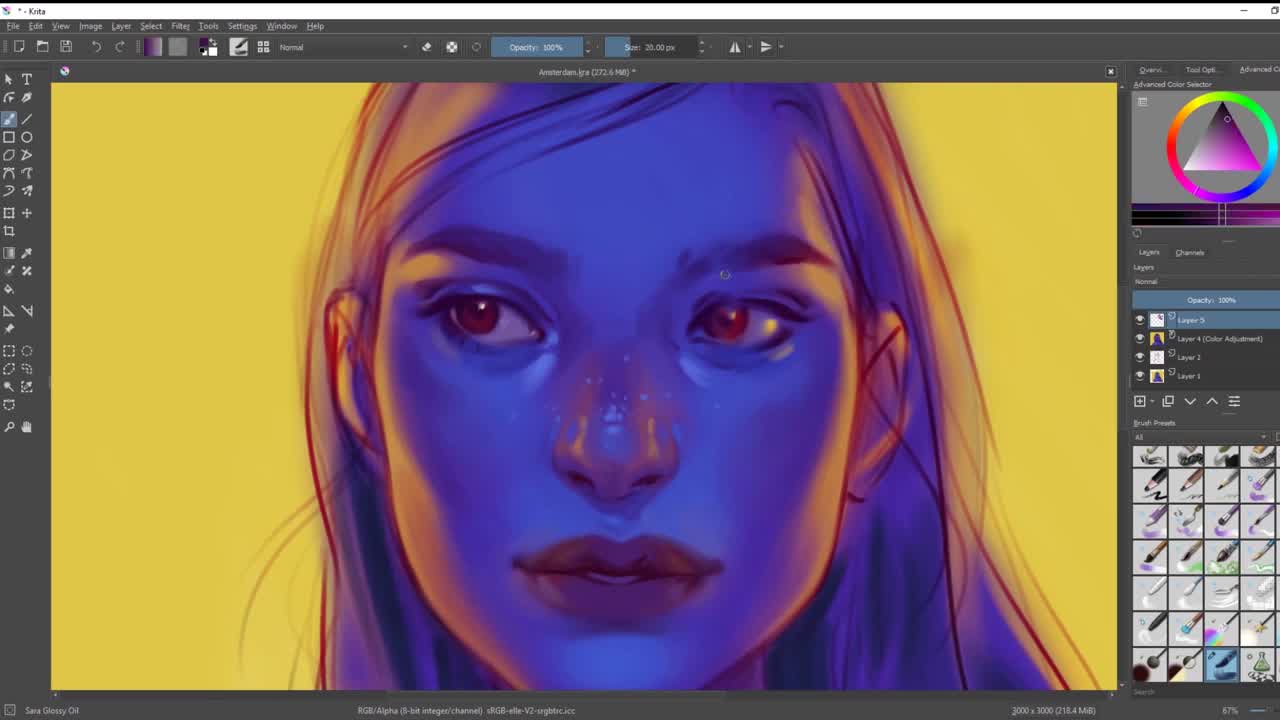Switch to the Overview docker tab
Image resolution: width=1280 pixels, height=720 pixels.
pos(1151,70)
